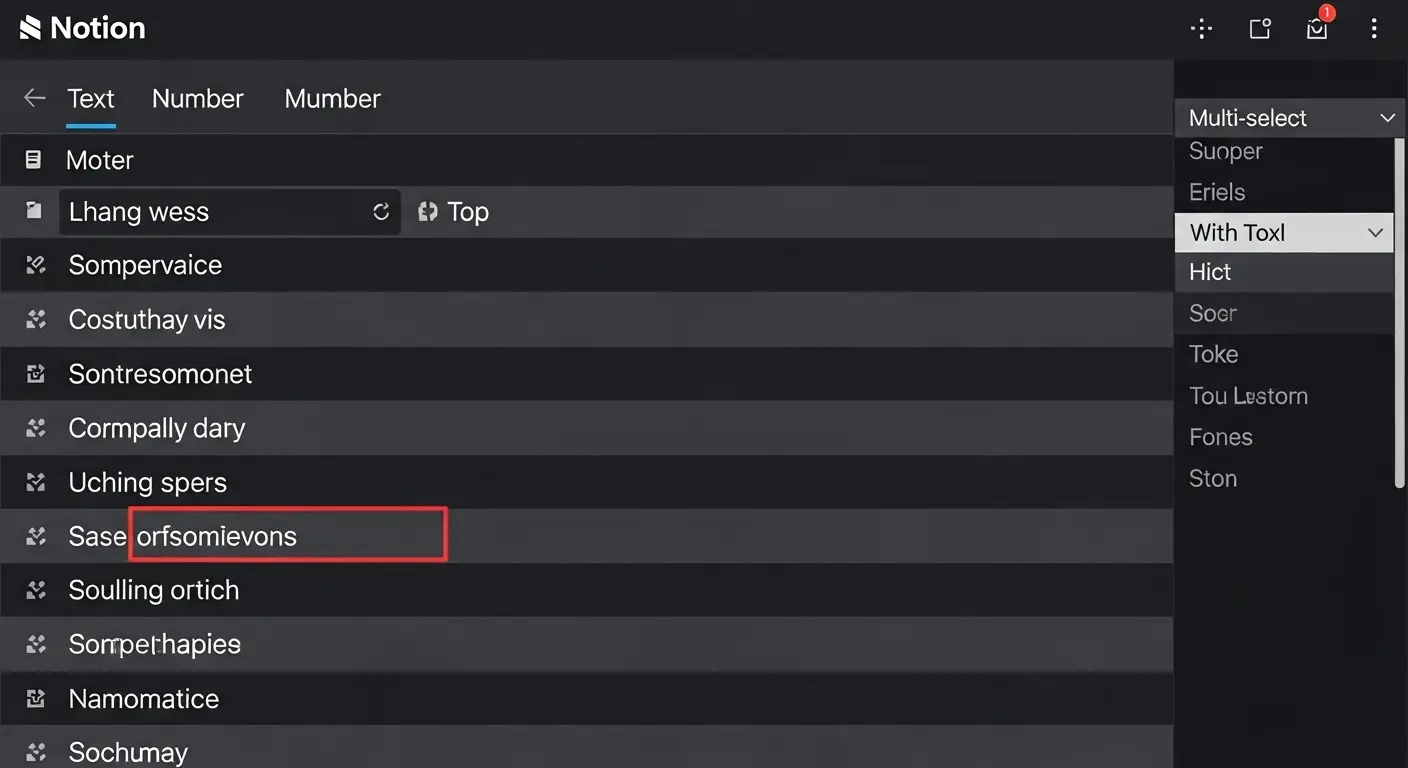The width and height of the screenshot is (1408, 768).
Task: Select the Toke option in list
Action: pyautogui.click(x=1213, y=354)
